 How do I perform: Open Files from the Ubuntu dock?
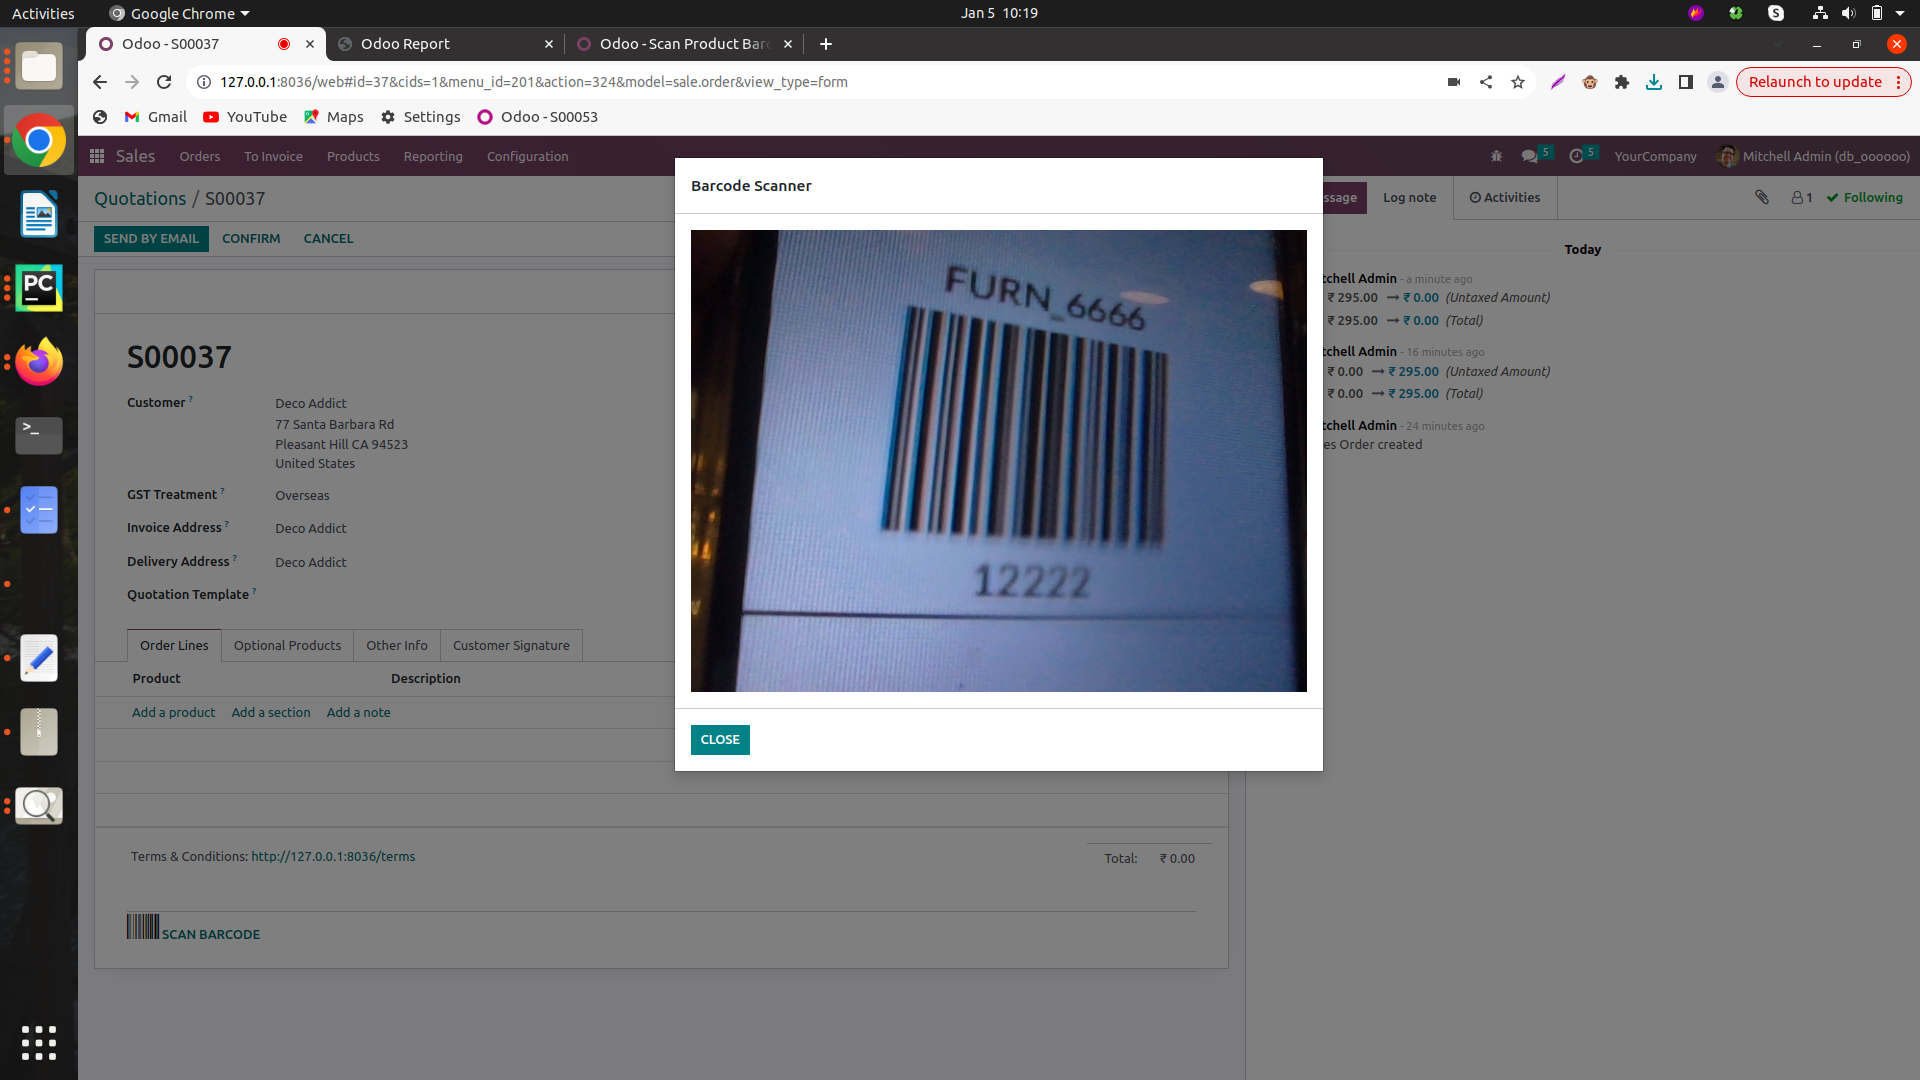(x=39, y=67)
